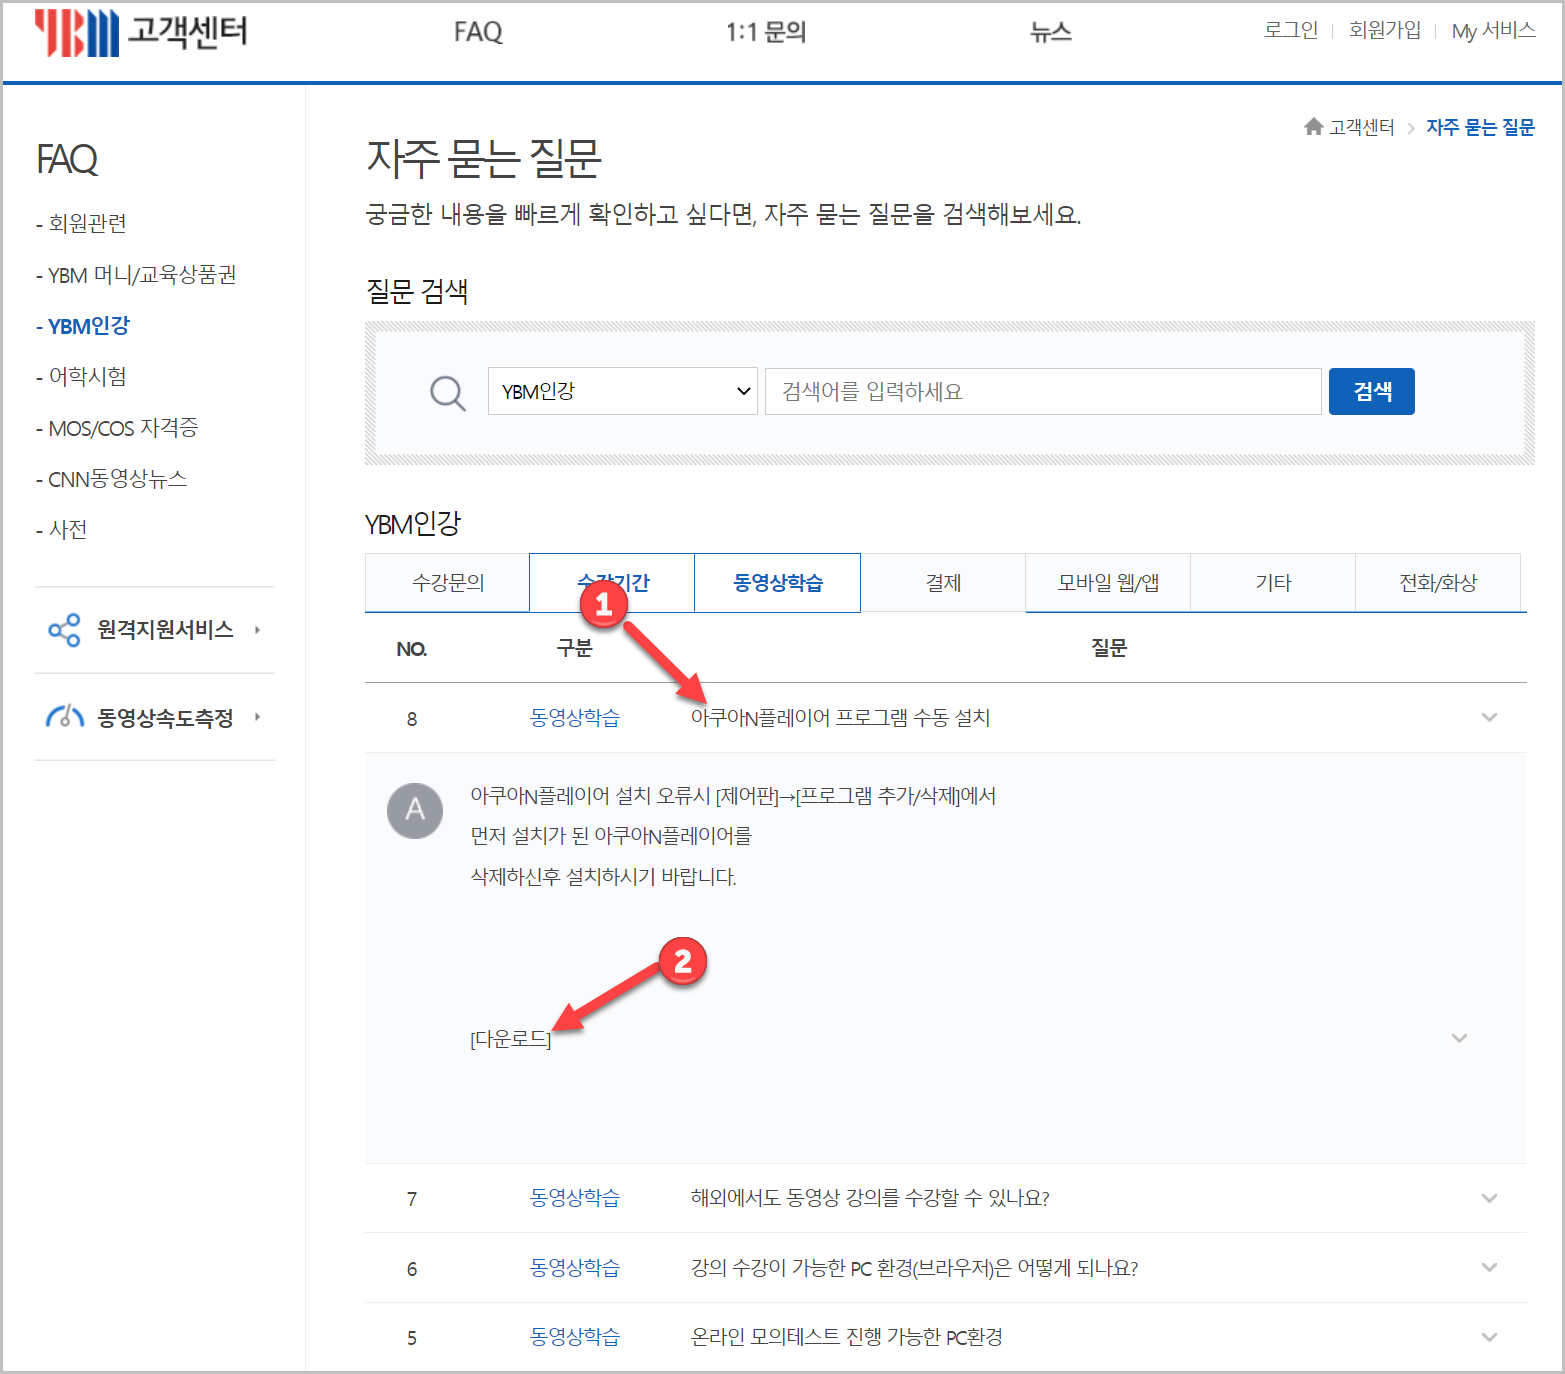1565x1374 pixels.
Task: Click the 원격지원서비스 share icon
Action: pyautogui.click(x=64, y=630)
